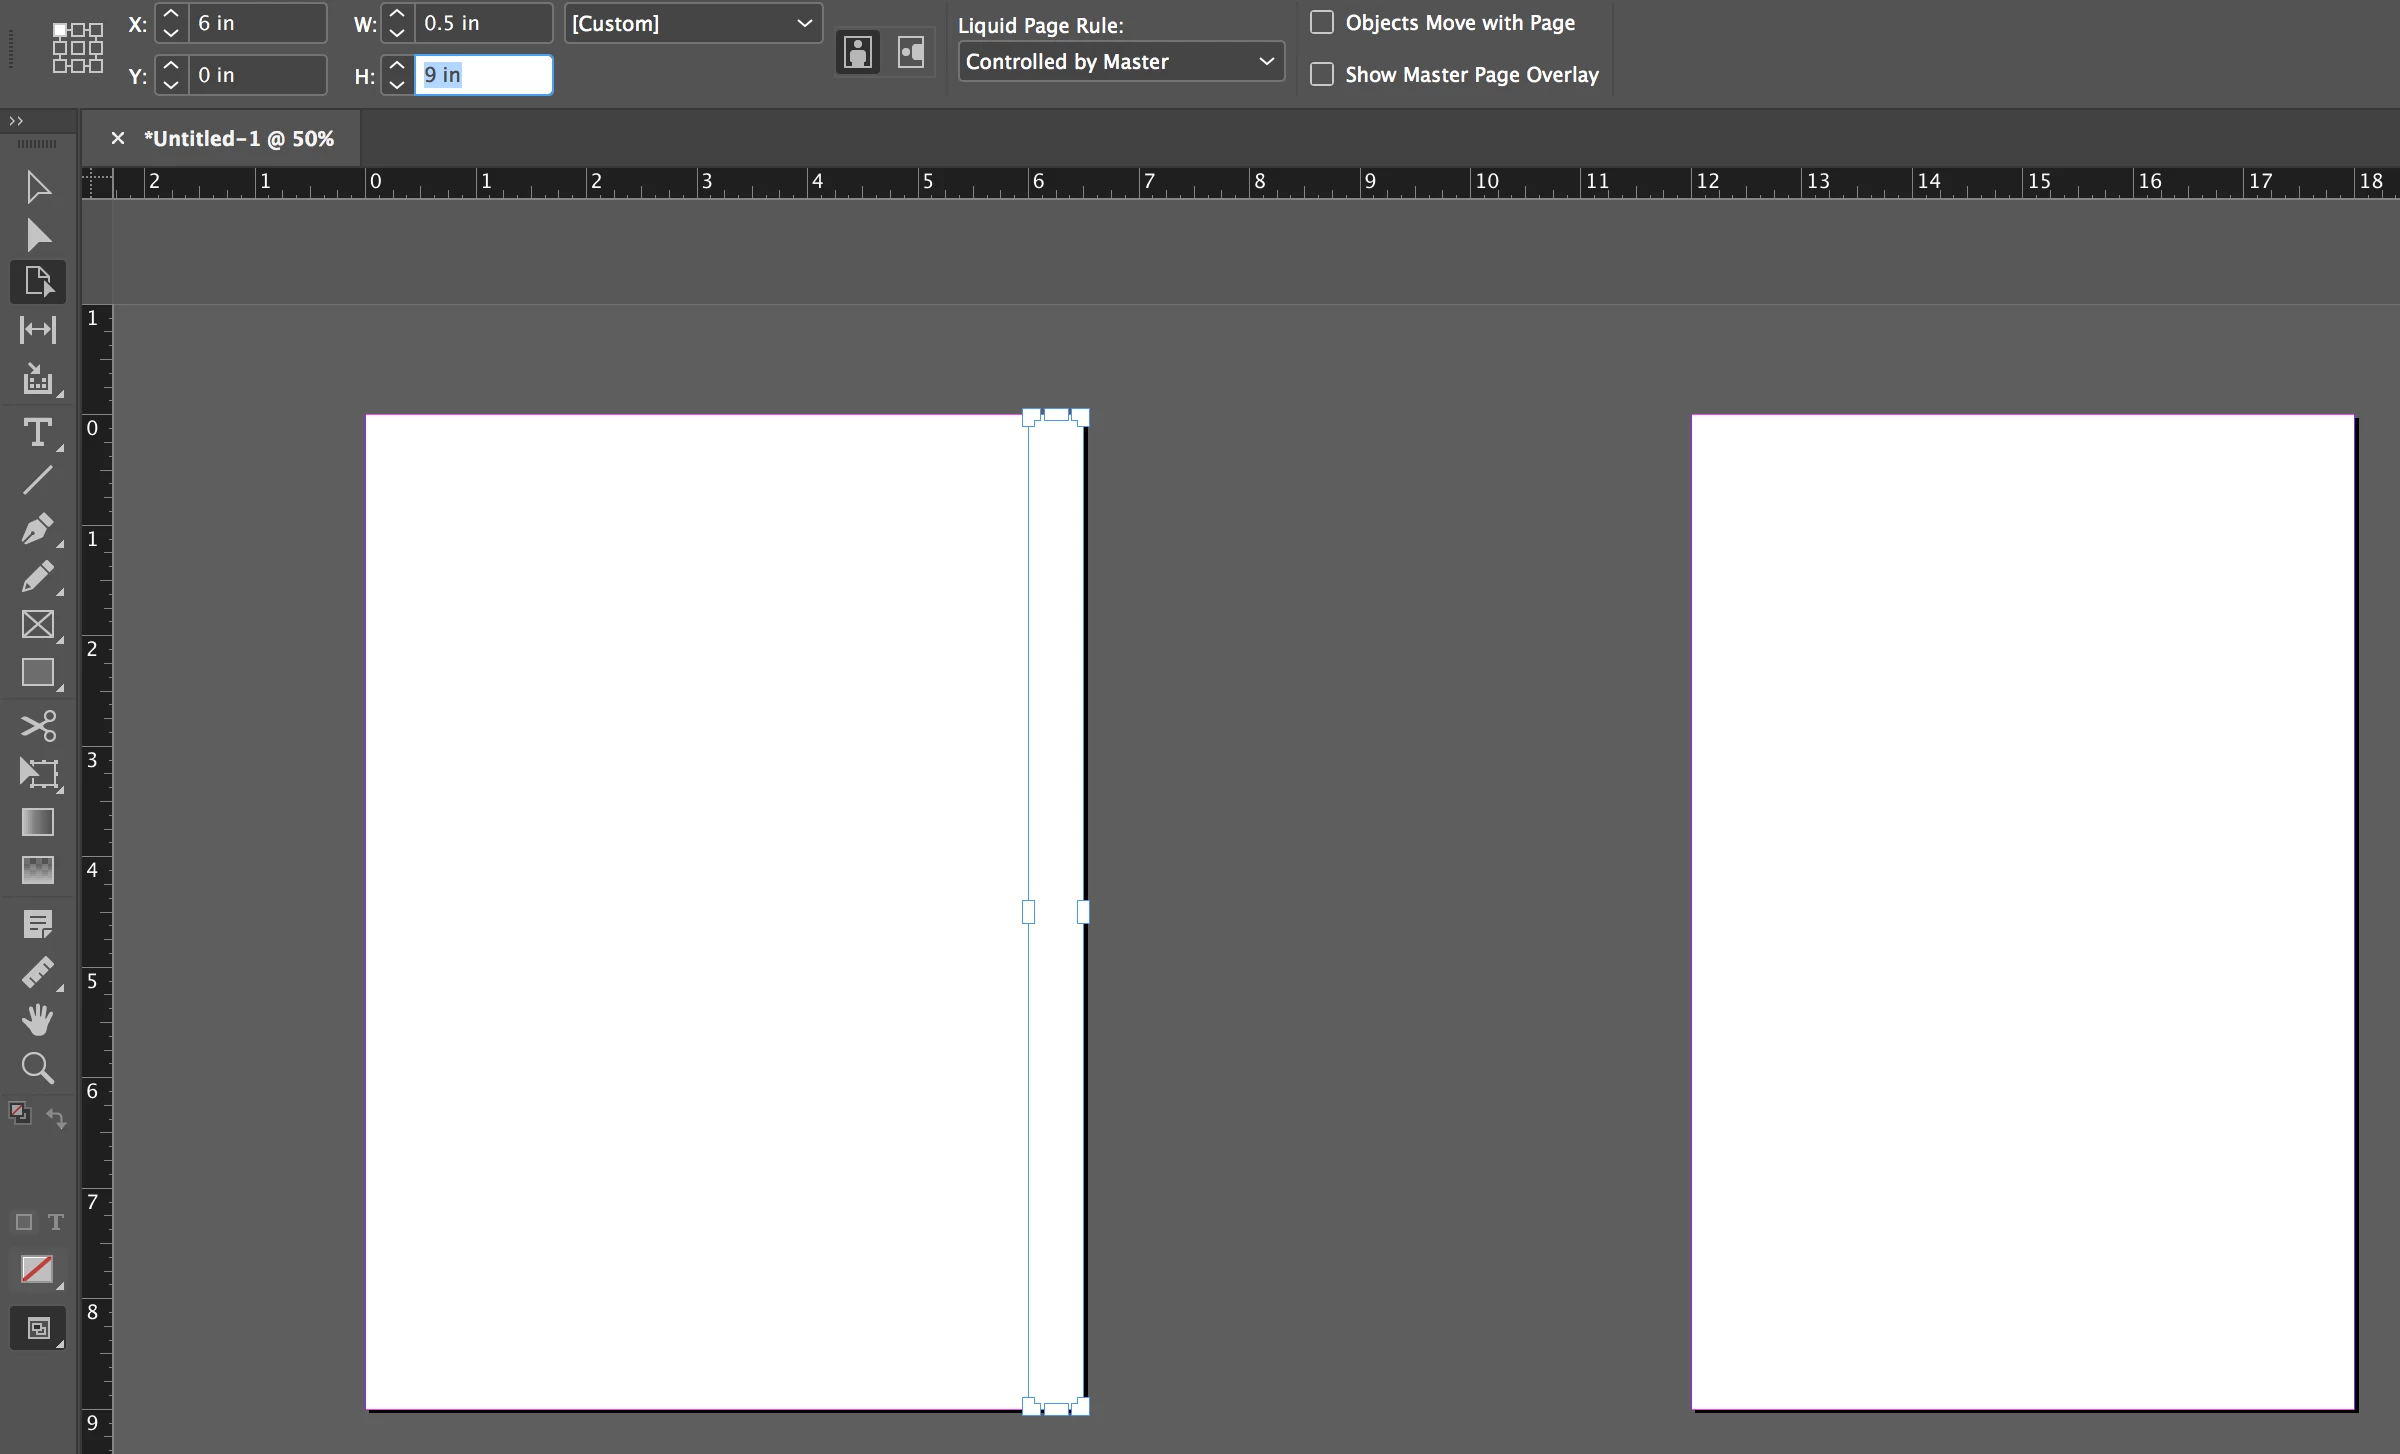The width and height of the screenshot is (2400, 1454).
Task: Select the Hand tool
Action: click(x=37, y=1020)
